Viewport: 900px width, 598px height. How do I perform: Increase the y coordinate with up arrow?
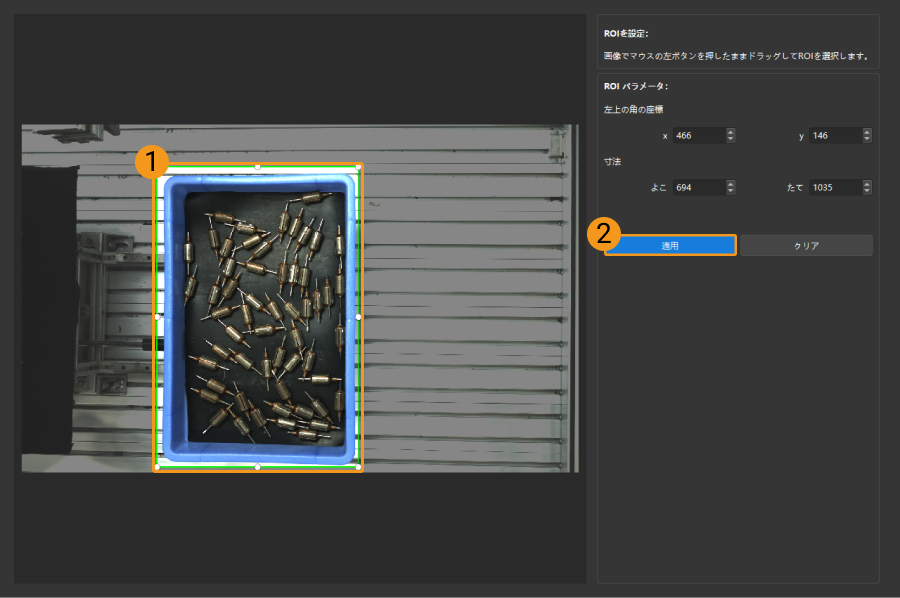coord(866,132)
